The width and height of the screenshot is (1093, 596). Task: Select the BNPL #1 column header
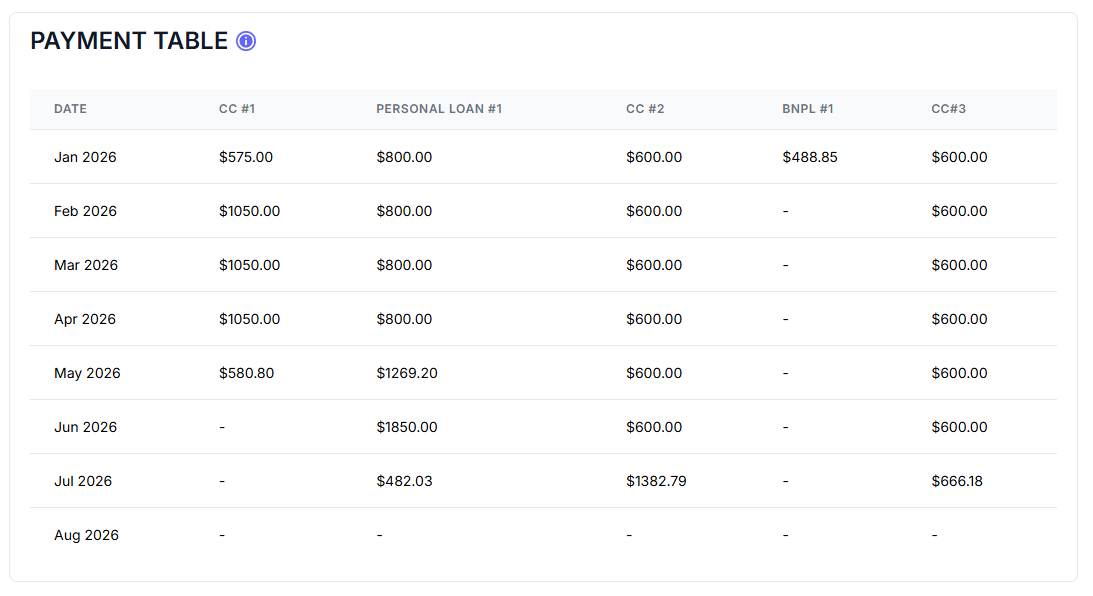click(x=808, y=109)
